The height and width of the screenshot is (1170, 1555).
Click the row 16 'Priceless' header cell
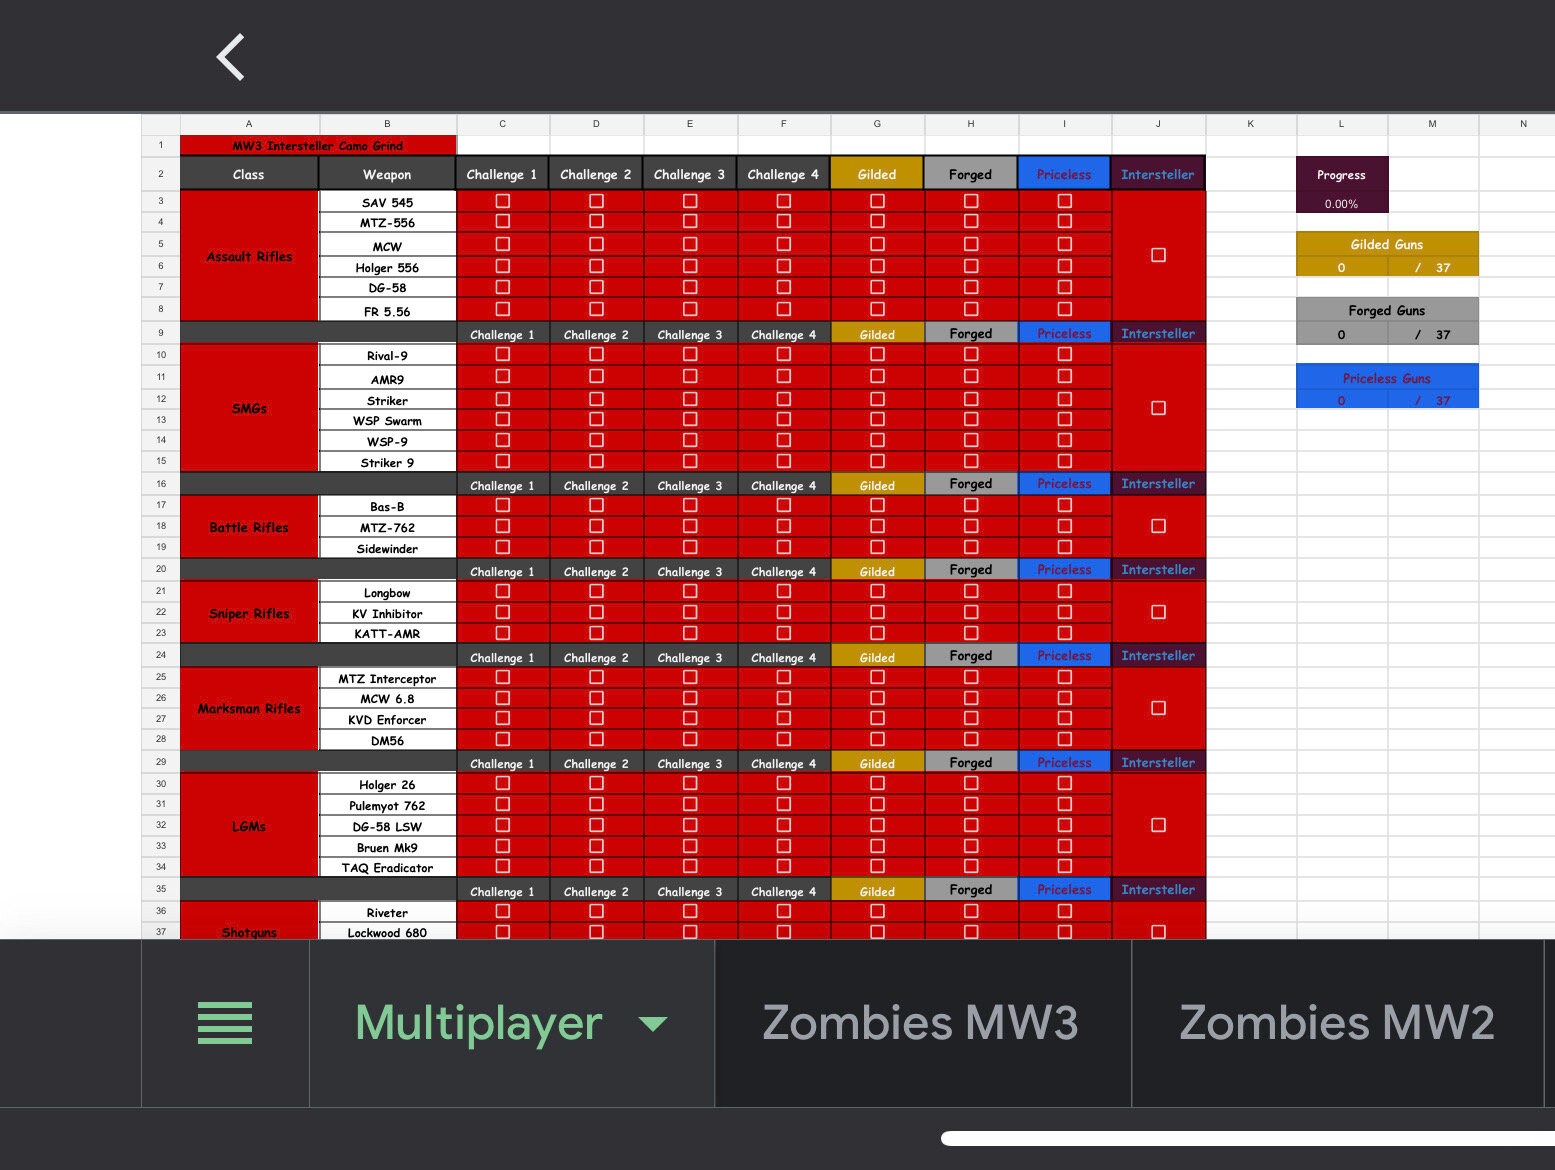coord(1064,484)
